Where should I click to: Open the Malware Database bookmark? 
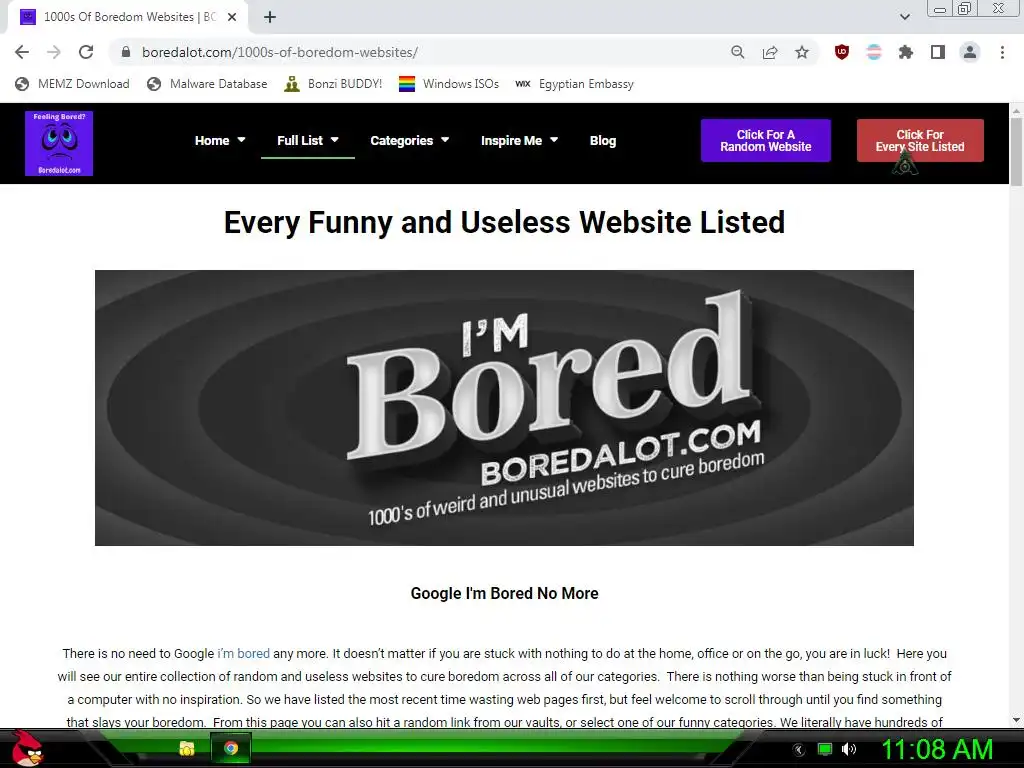coord(207,84)
